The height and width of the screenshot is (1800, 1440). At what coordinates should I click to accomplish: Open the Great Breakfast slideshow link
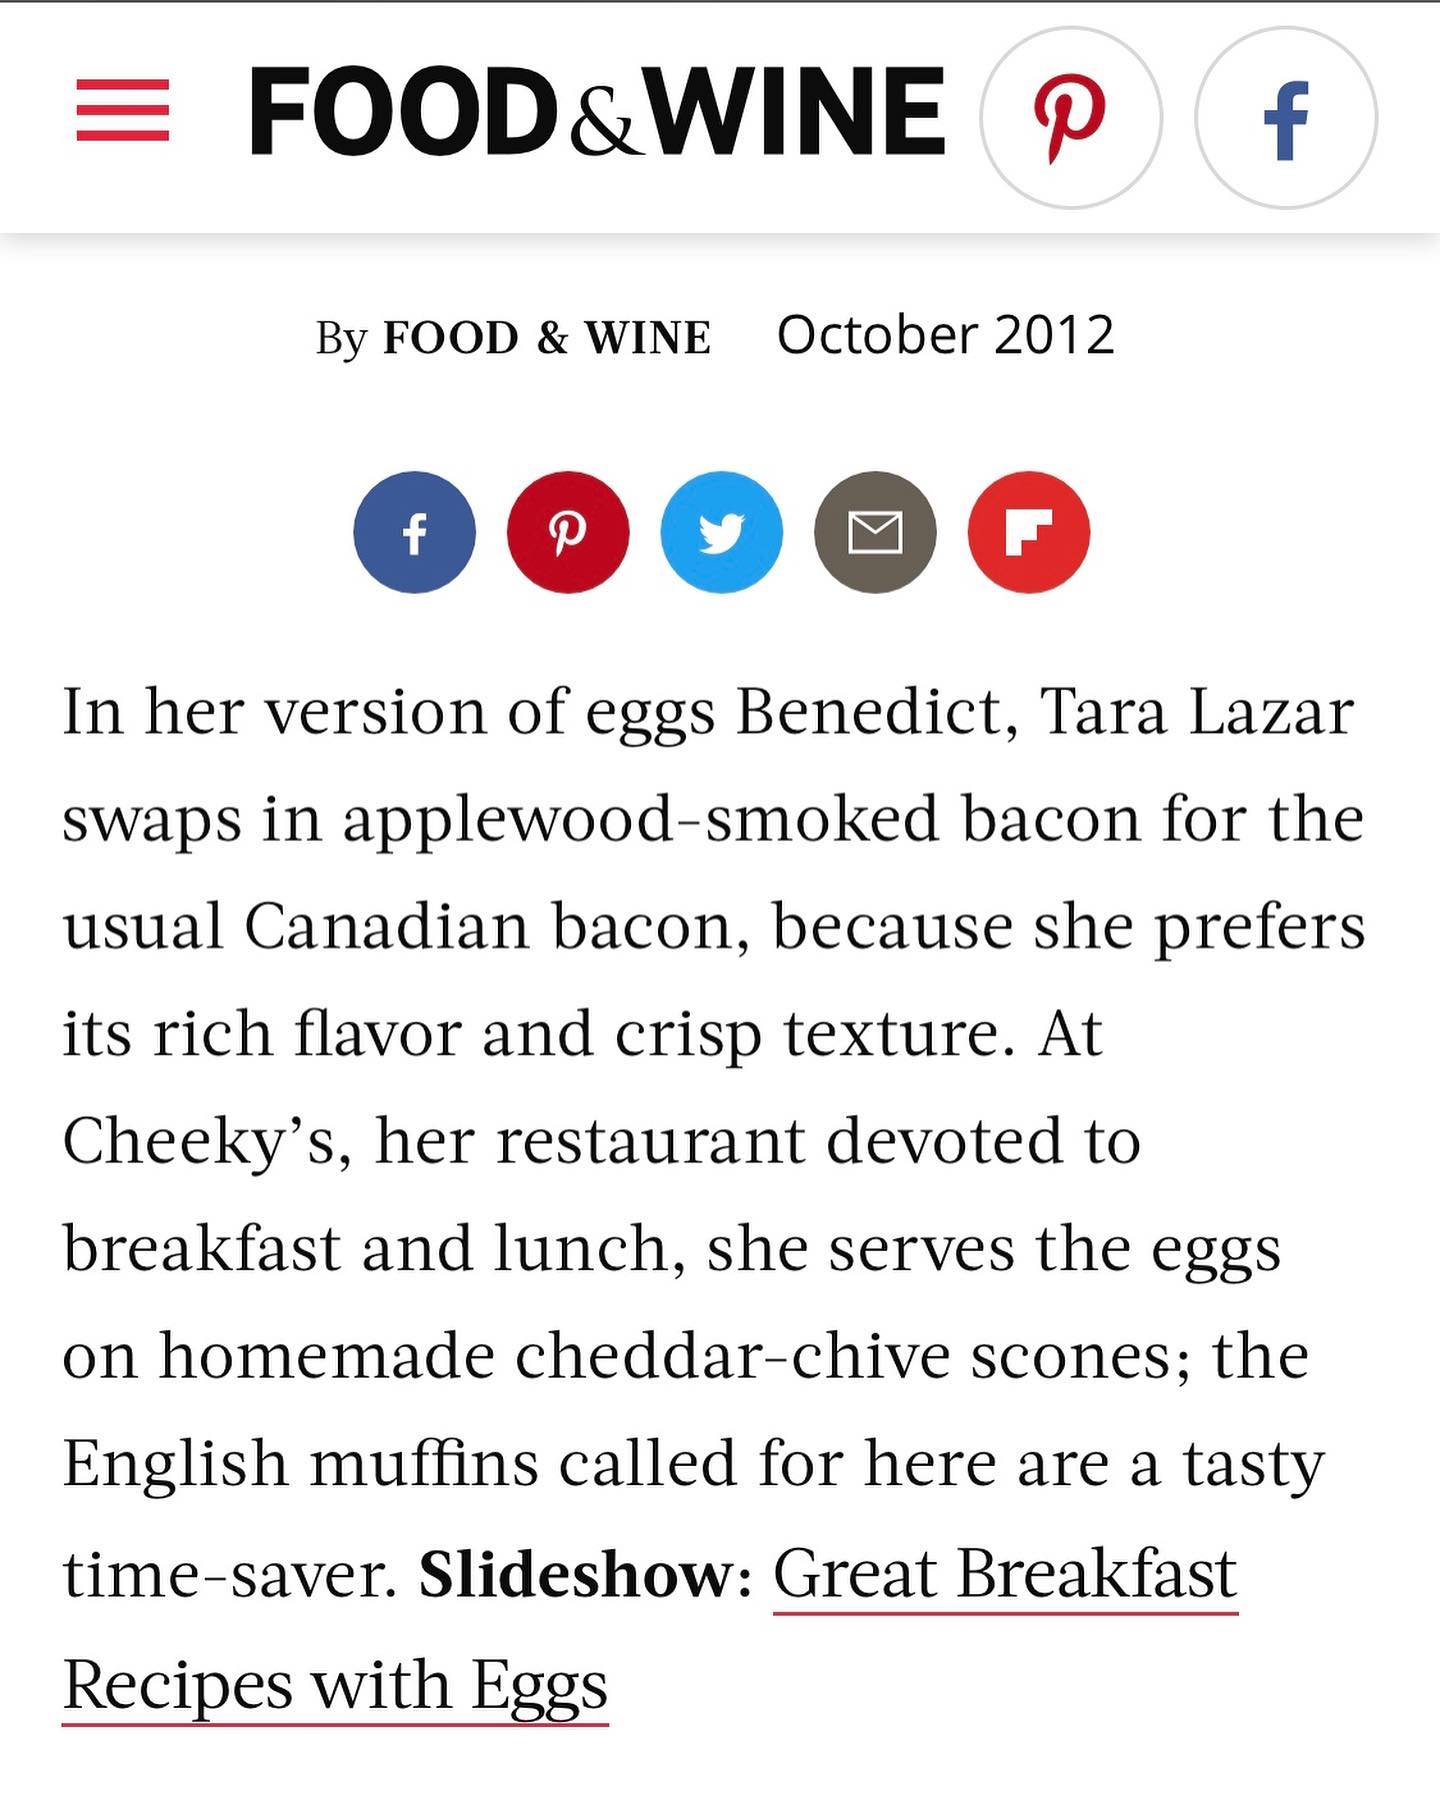1005,1575
